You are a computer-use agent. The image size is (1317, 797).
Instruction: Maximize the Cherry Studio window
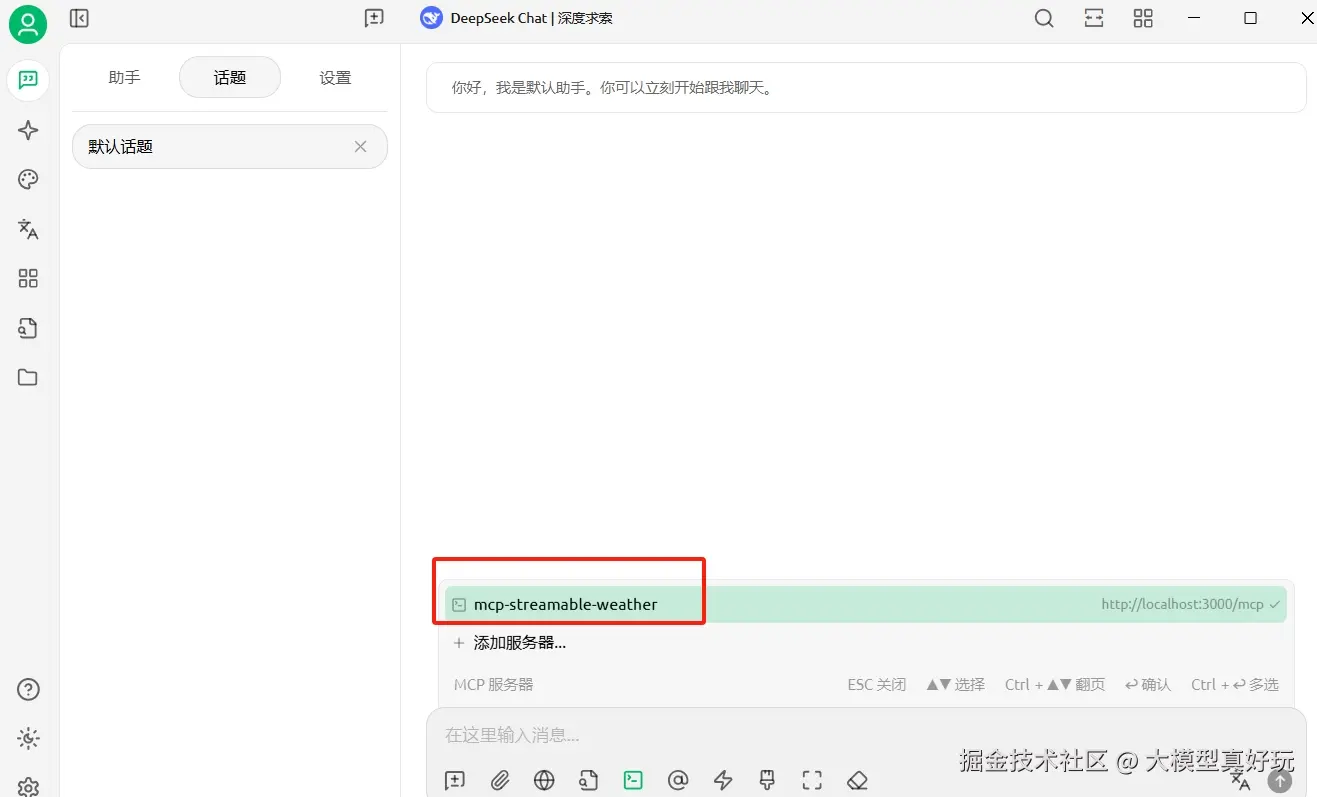click(1250, 18)
